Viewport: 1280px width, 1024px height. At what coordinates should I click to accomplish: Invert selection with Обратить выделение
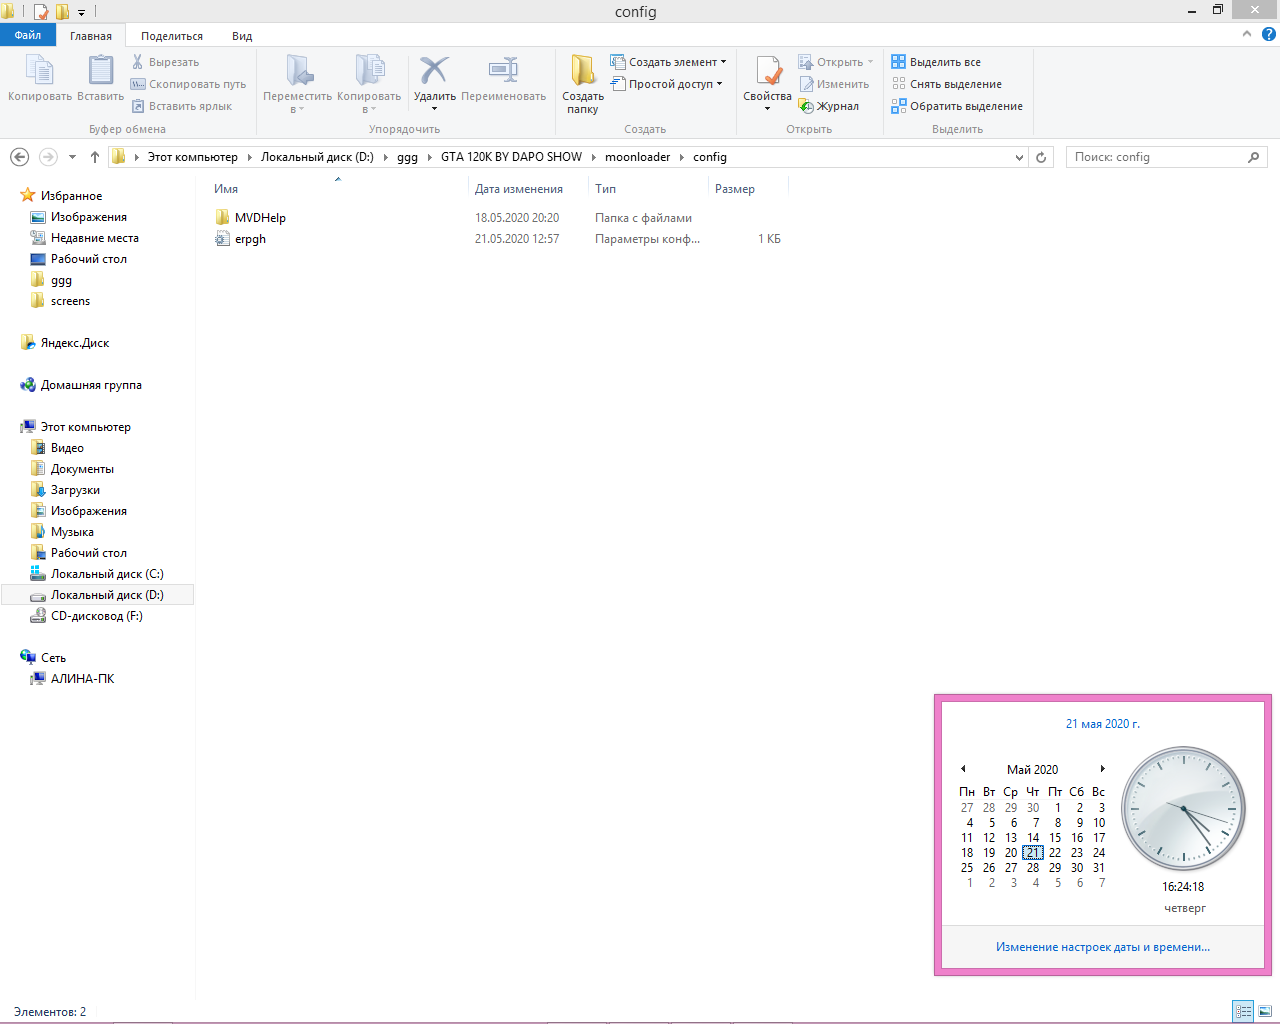coord(957,106)
